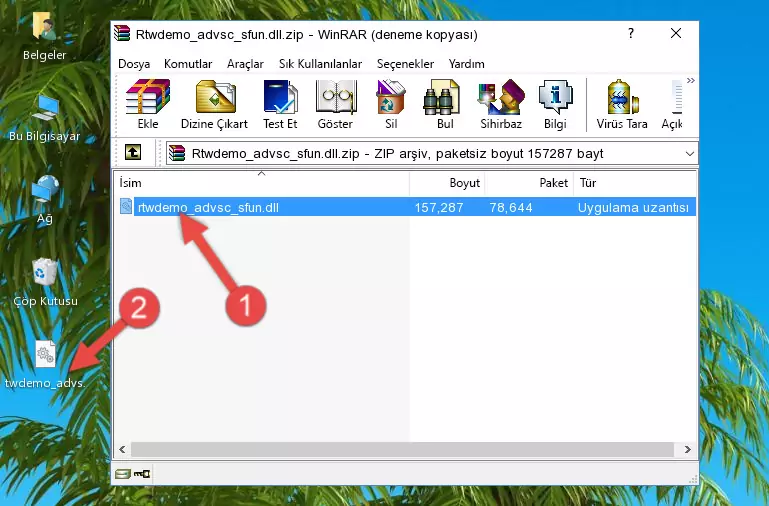769x506 pixels.
Task: Click the horizontal scrollbar track
Action: click(402, 449)
